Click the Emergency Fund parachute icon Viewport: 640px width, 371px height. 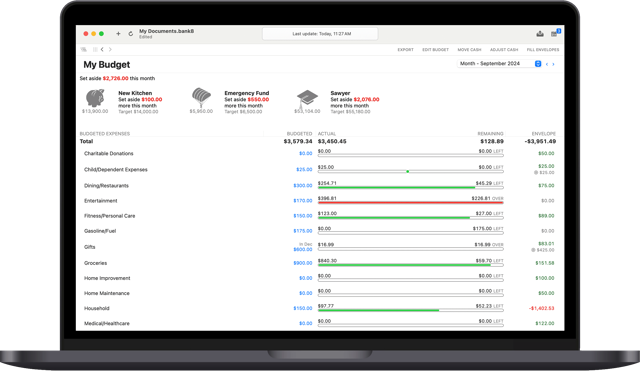coord(201,98)
